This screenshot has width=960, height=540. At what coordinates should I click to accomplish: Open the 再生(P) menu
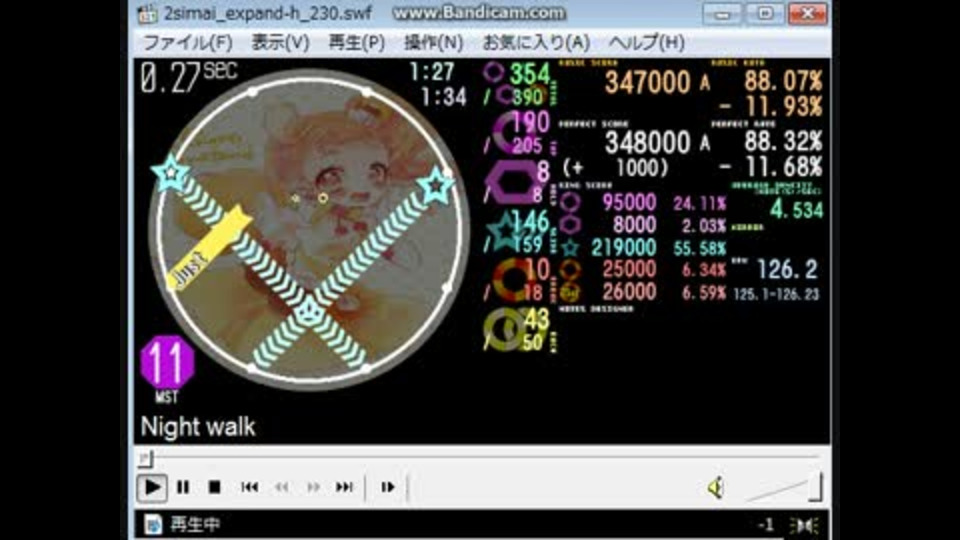click(357, 43)
